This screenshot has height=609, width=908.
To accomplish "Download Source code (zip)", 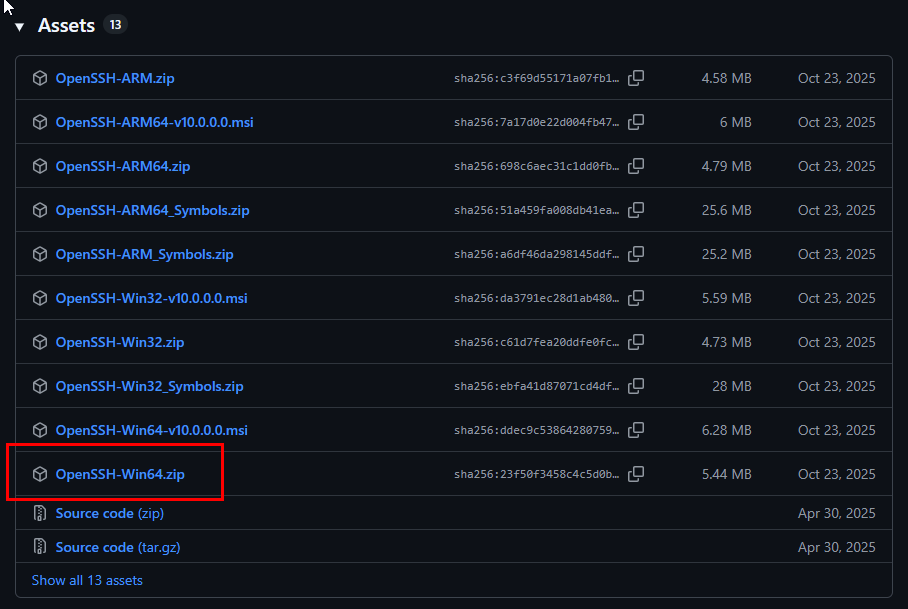I will [x=109, y=513].
